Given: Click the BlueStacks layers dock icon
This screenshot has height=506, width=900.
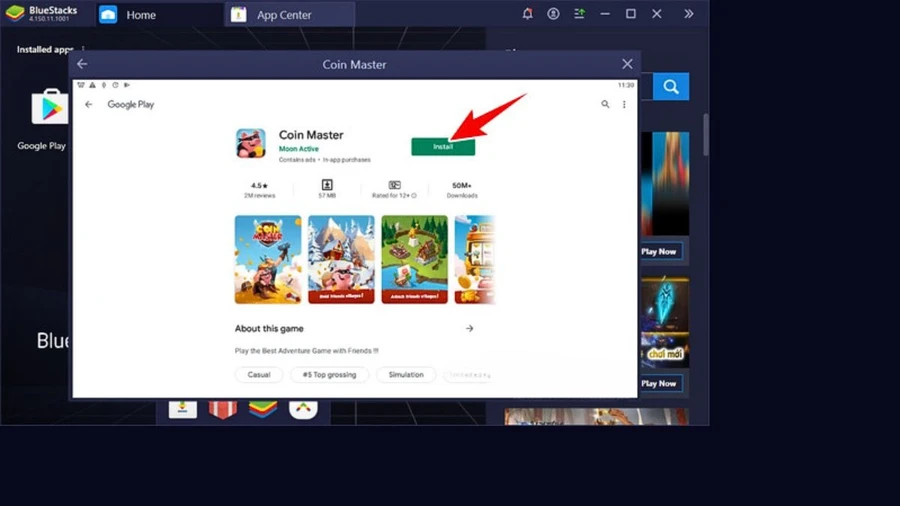Looking at the screenshot, I should click(x=263, y=408).
